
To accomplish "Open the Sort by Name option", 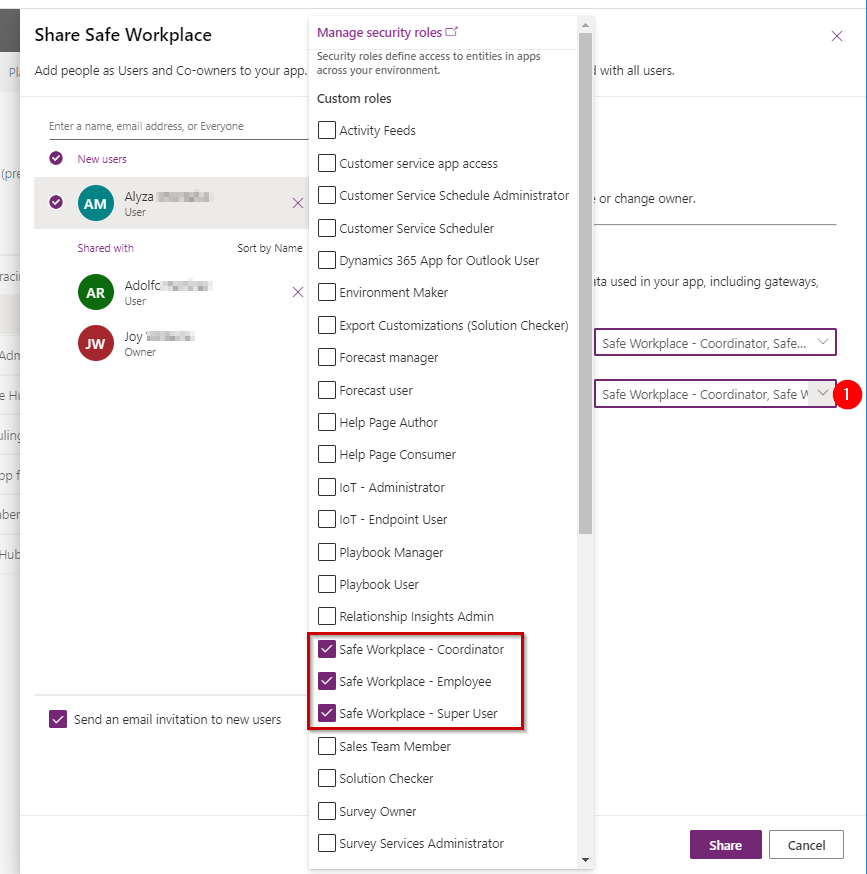I will 270,248.
